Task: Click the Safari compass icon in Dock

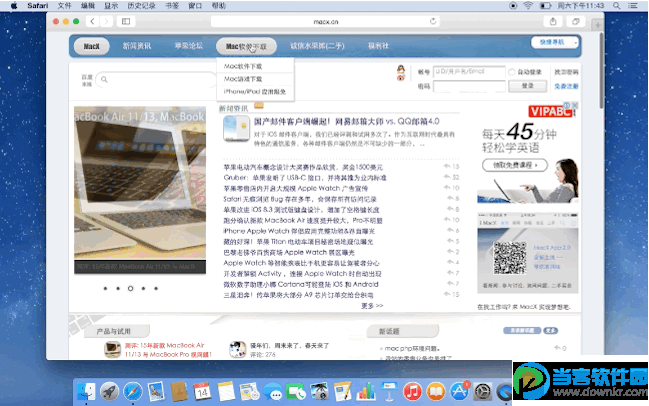Action: 133,392
